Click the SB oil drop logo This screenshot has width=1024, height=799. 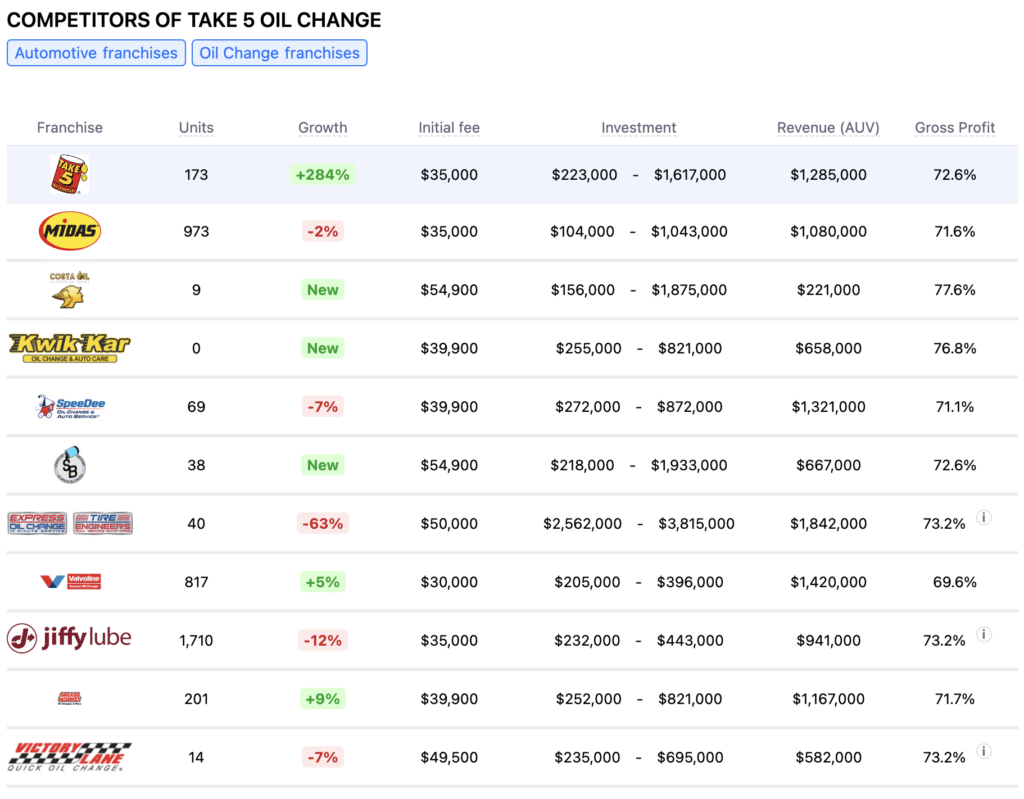click(69, 465)
